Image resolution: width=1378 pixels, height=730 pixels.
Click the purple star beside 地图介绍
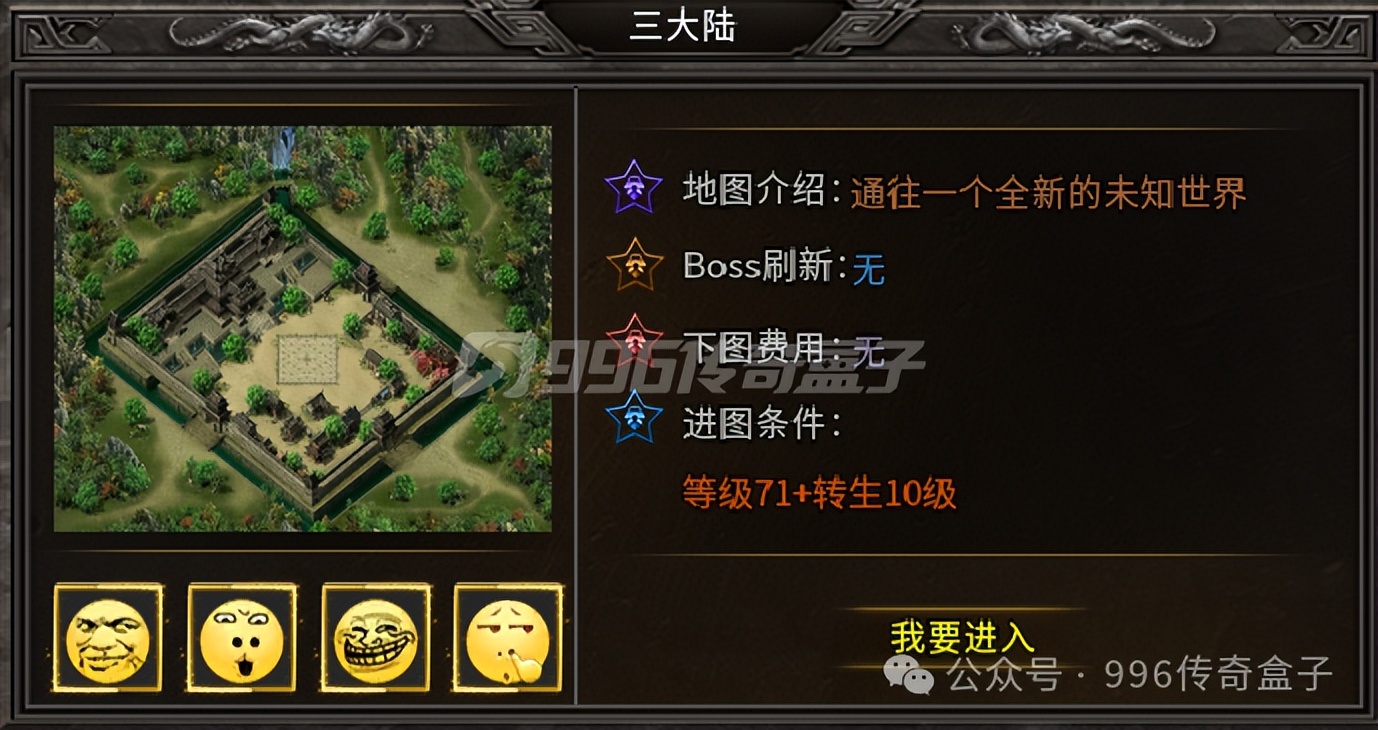pos(634,187)
